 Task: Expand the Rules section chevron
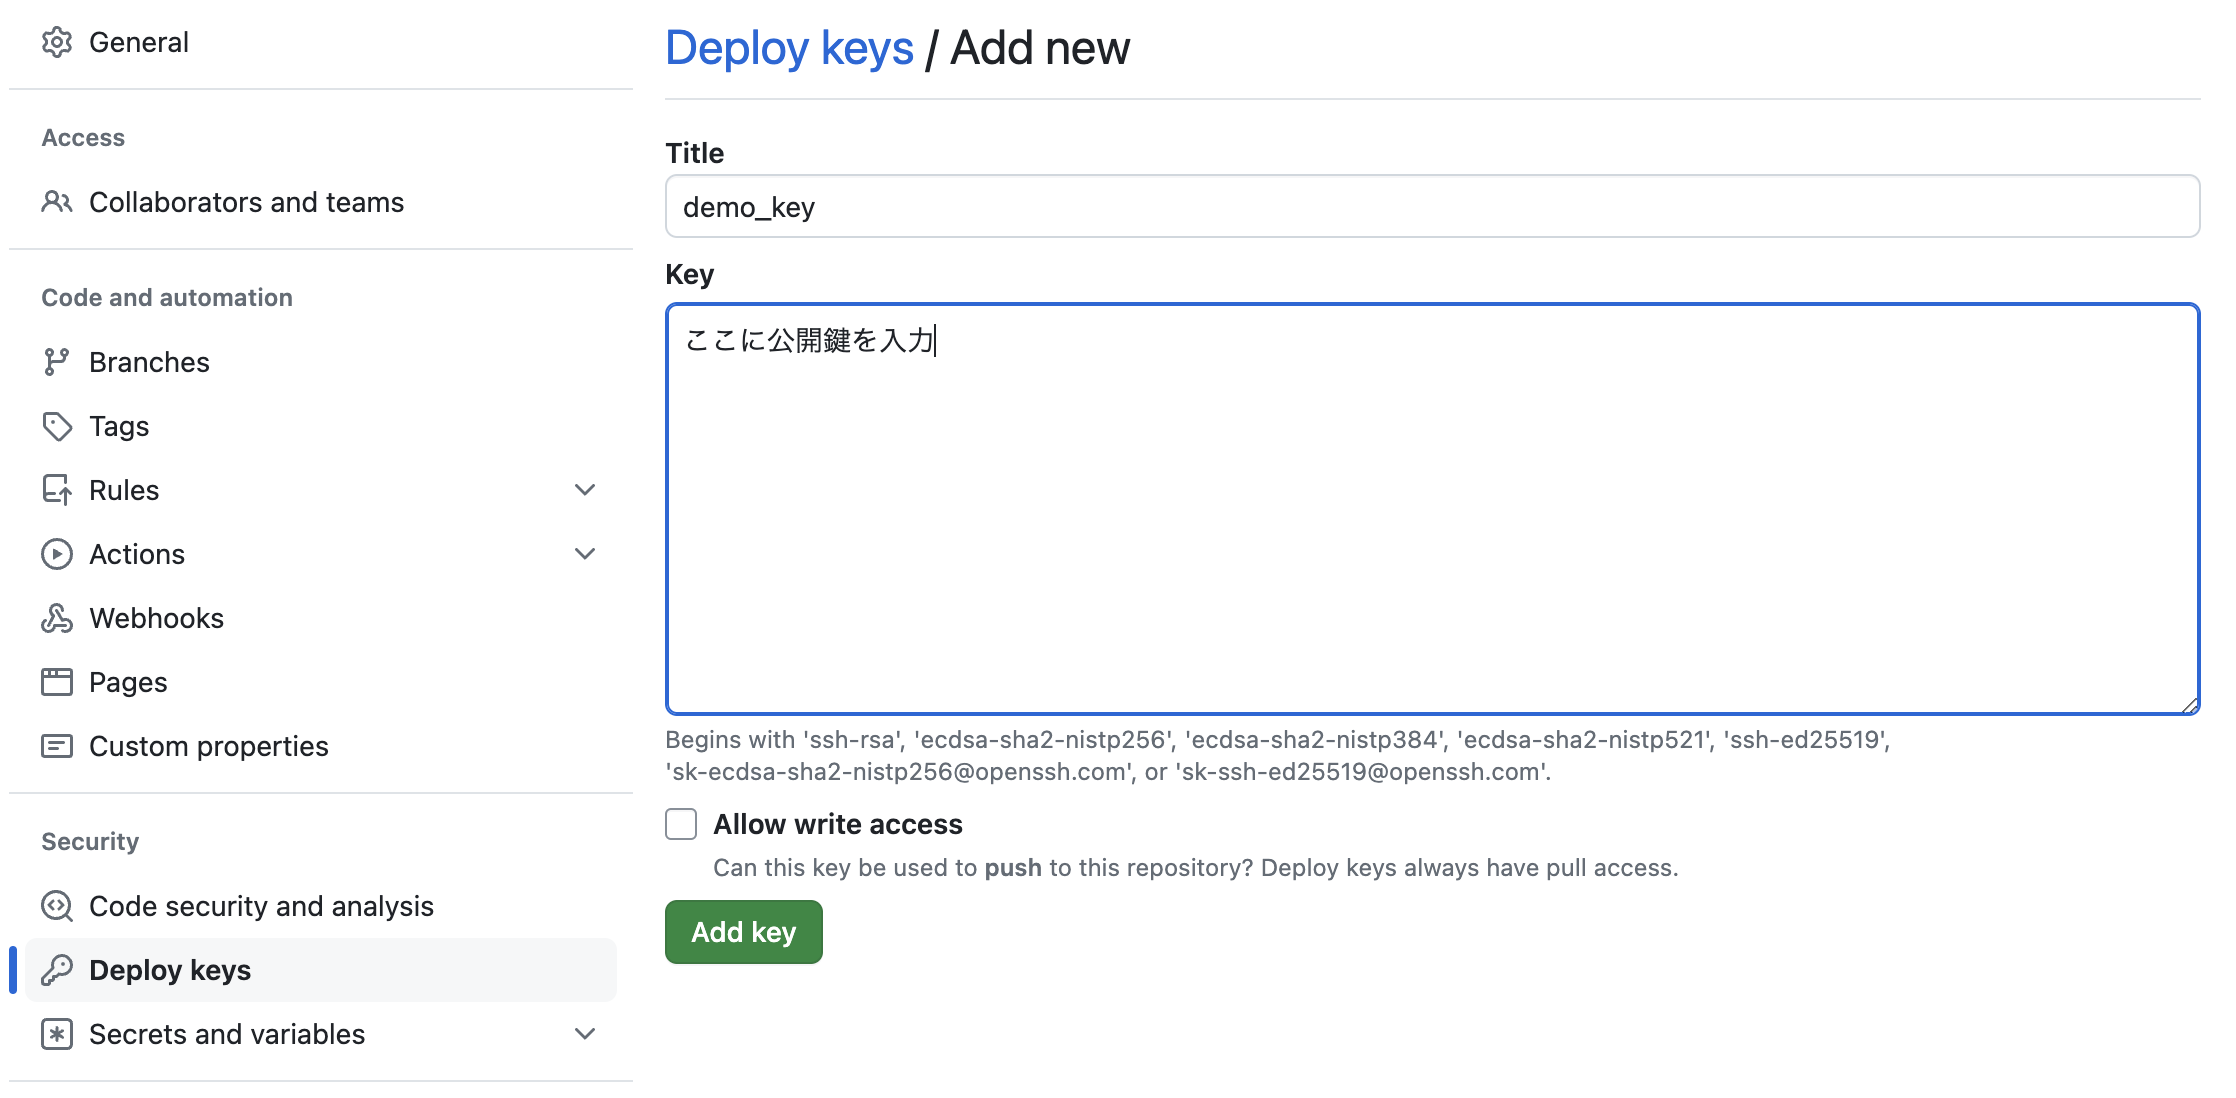tap(585, 489)
